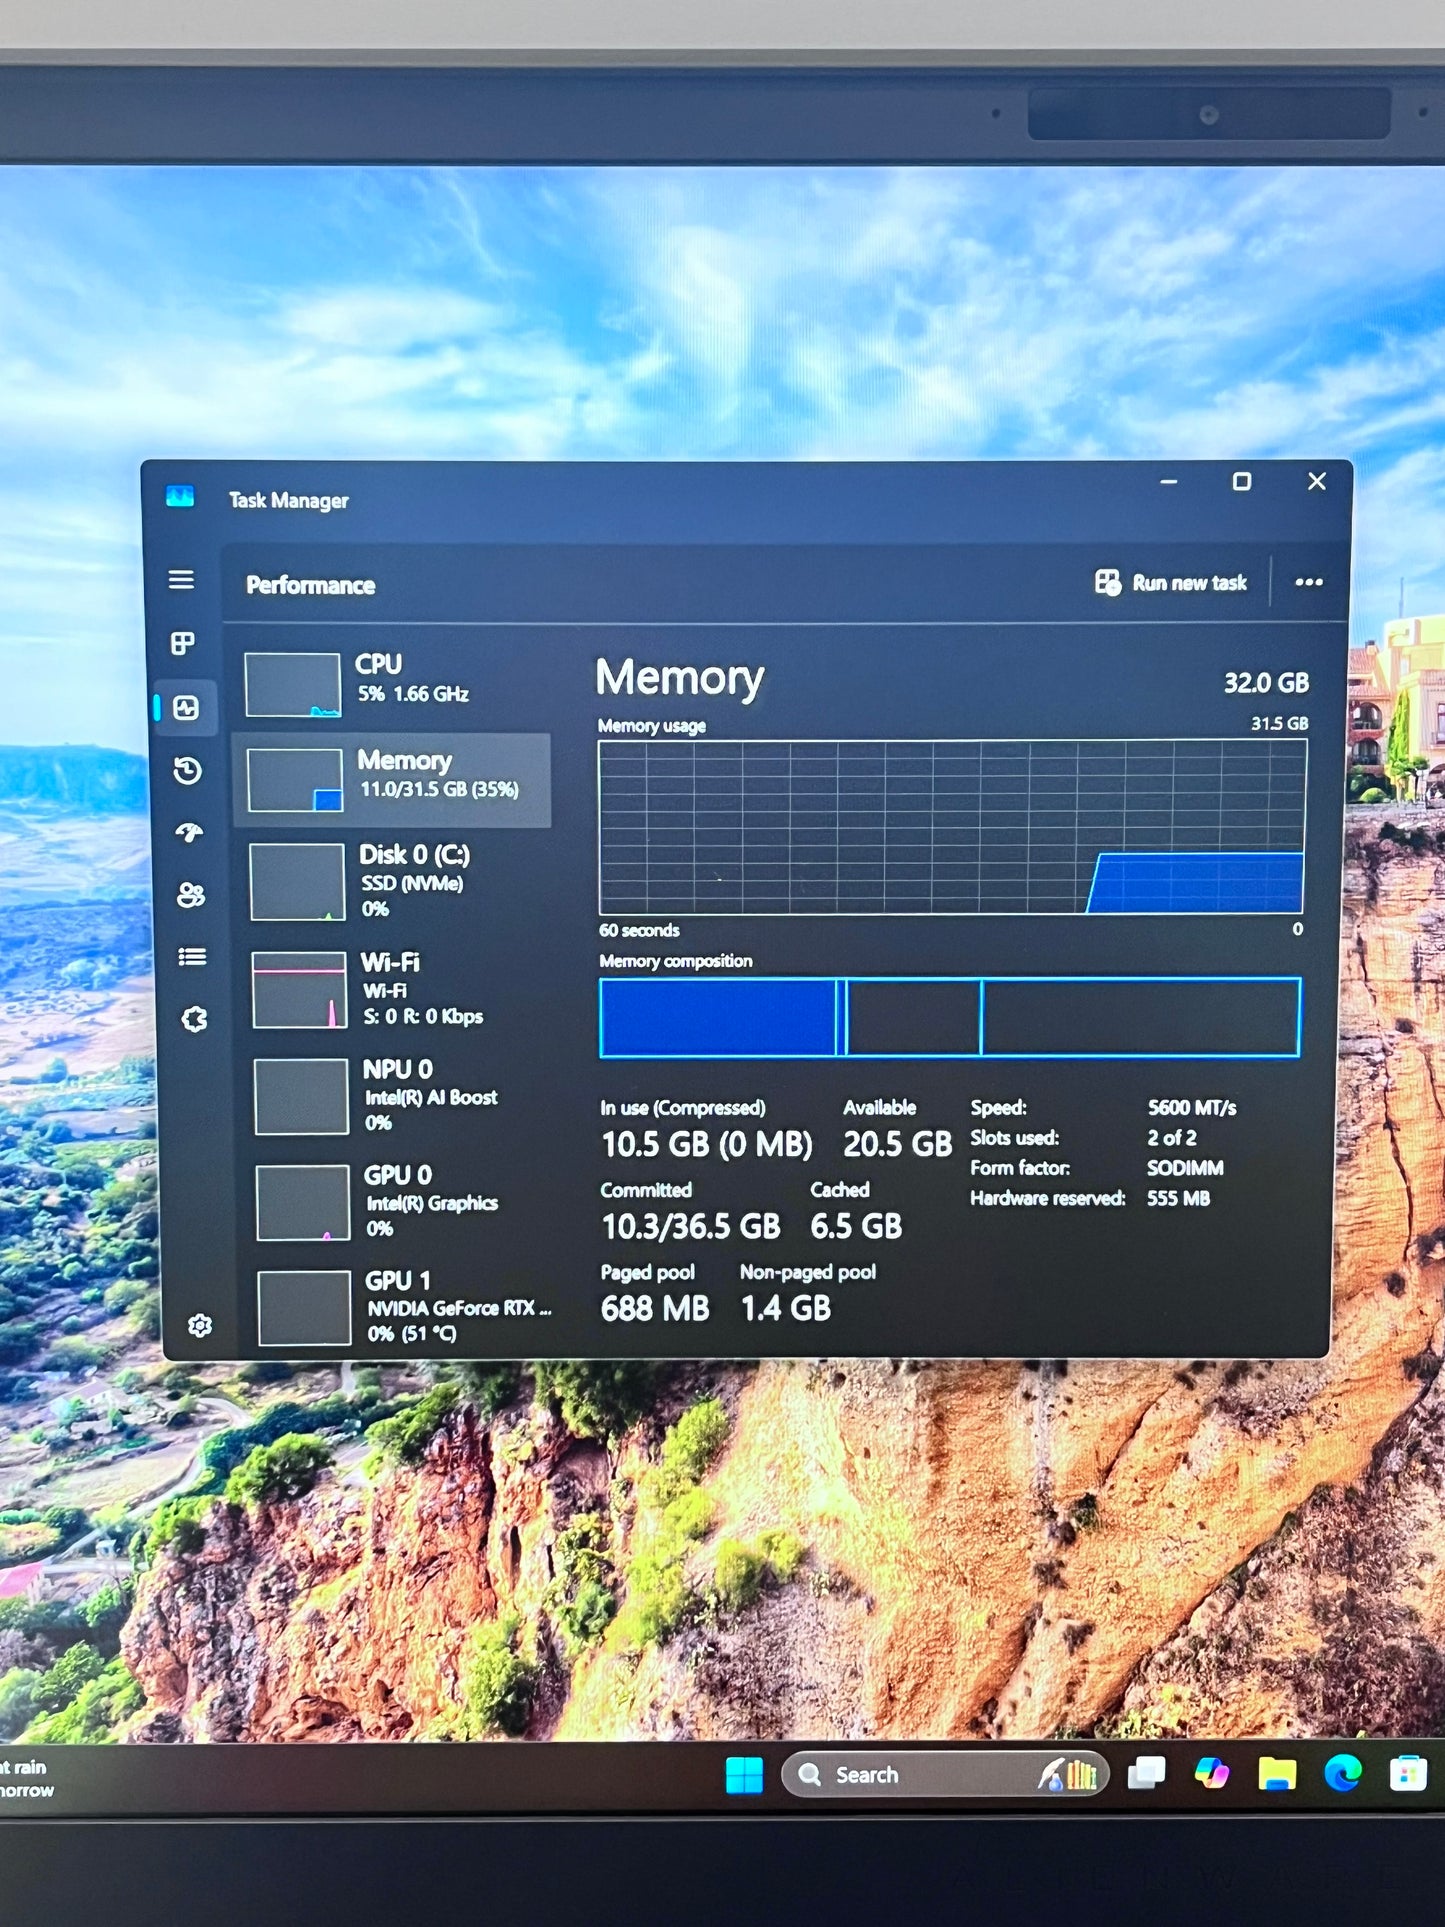Open Microsoft Store from taskbar
The width and height of the screenshot is (1445, 1927).
point(1408,1774)
